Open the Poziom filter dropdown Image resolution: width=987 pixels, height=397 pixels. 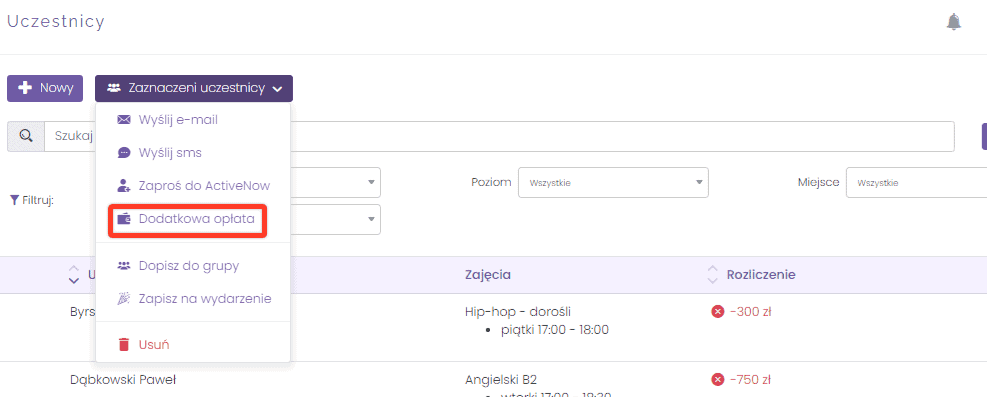pos(613,182)
